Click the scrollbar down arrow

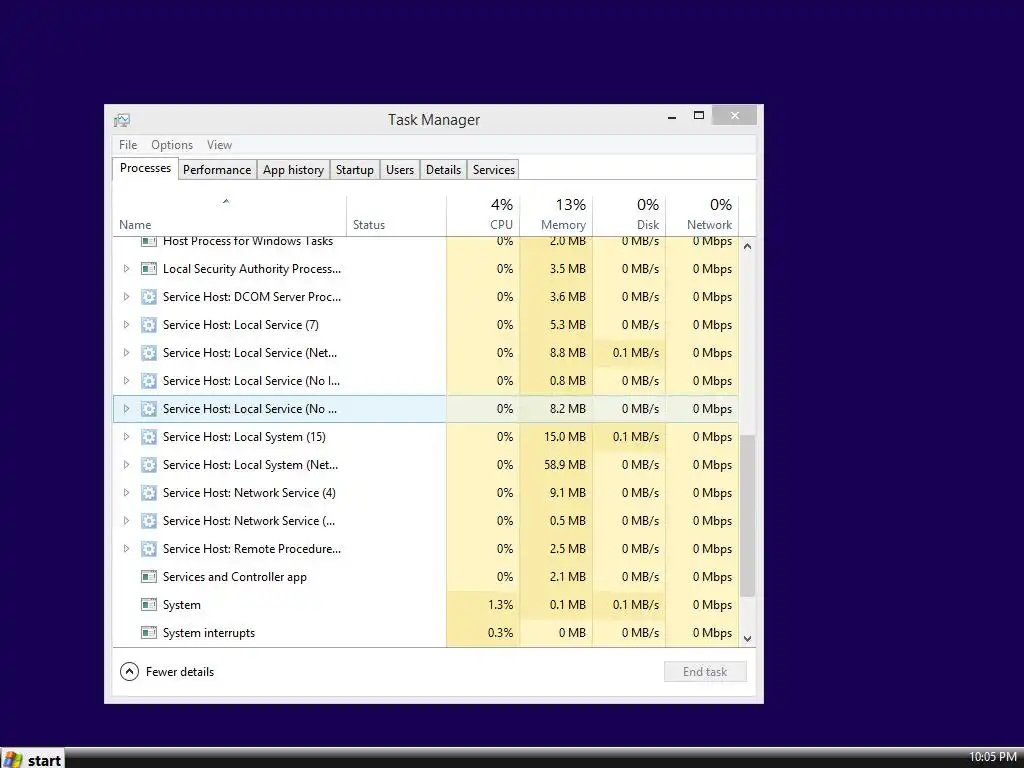(748, 639)
